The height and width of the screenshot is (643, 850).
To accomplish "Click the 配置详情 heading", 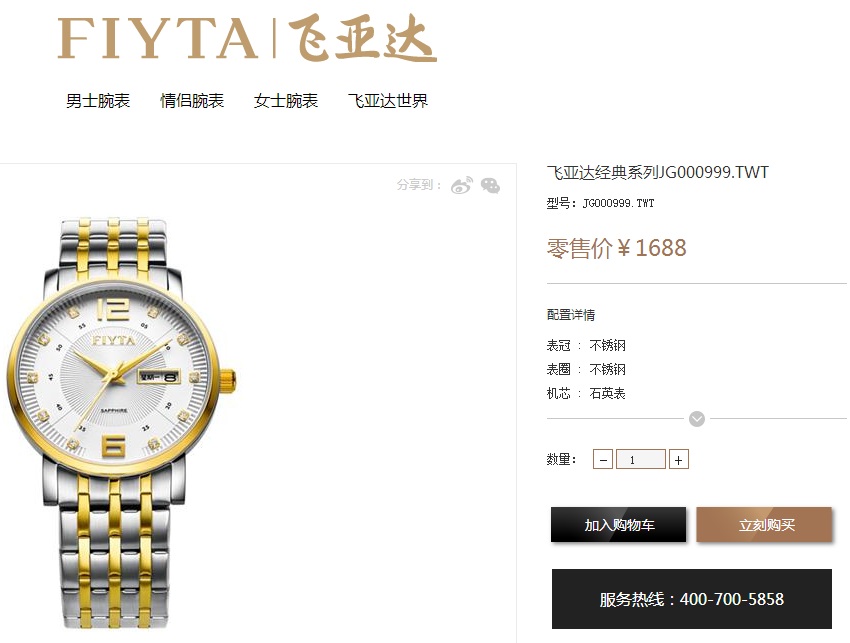I will [x=571, y=314].
